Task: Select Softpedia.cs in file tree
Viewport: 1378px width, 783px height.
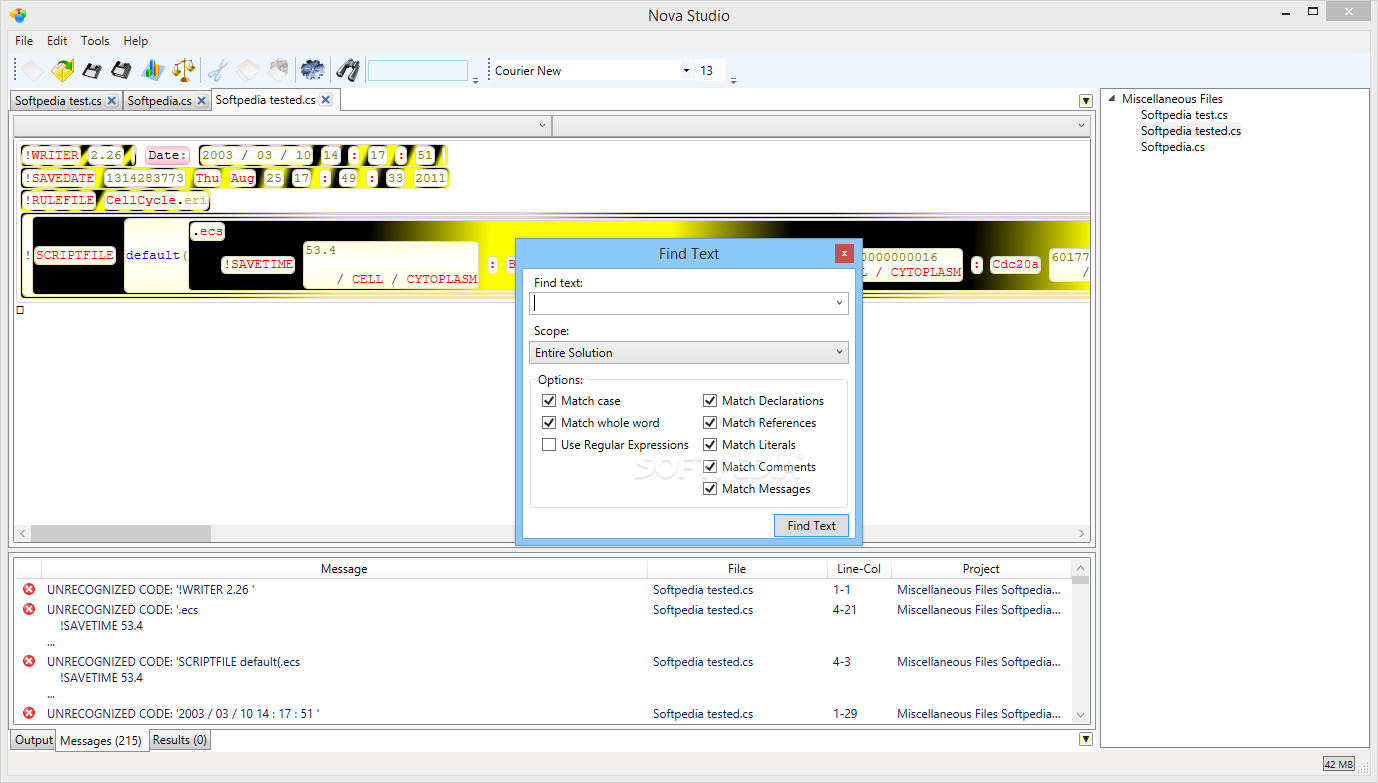Action: 1173,147
